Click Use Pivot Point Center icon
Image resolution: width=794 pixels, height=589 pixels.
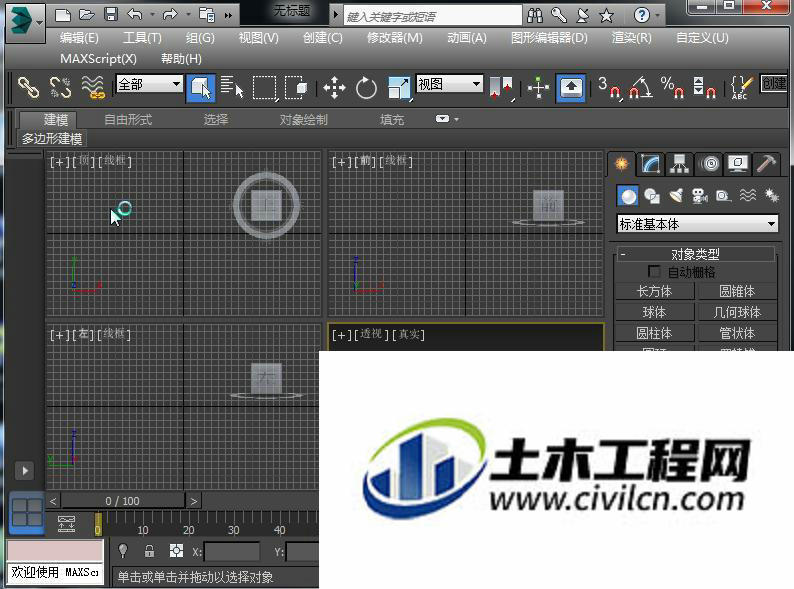click(x=502, y=88)
